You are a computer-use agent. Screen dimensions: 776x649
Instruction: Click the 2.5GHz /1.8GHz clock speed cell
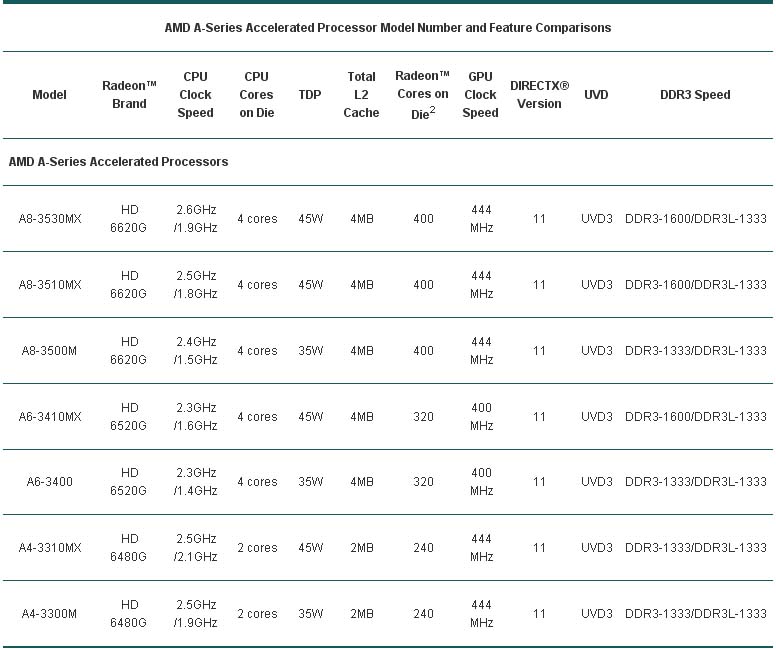tap(195, 285)
